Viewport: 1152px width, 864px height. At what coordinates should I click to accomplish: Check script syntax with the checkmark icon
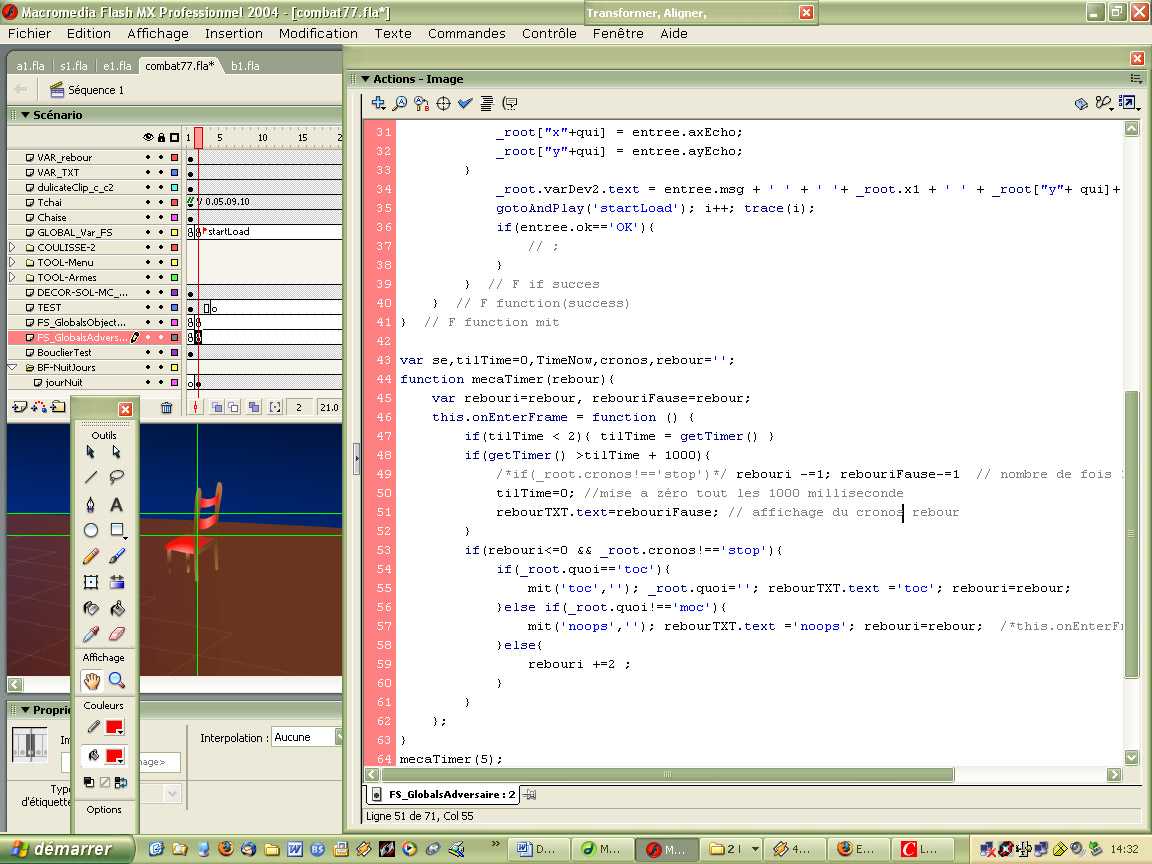pos(464,104)
